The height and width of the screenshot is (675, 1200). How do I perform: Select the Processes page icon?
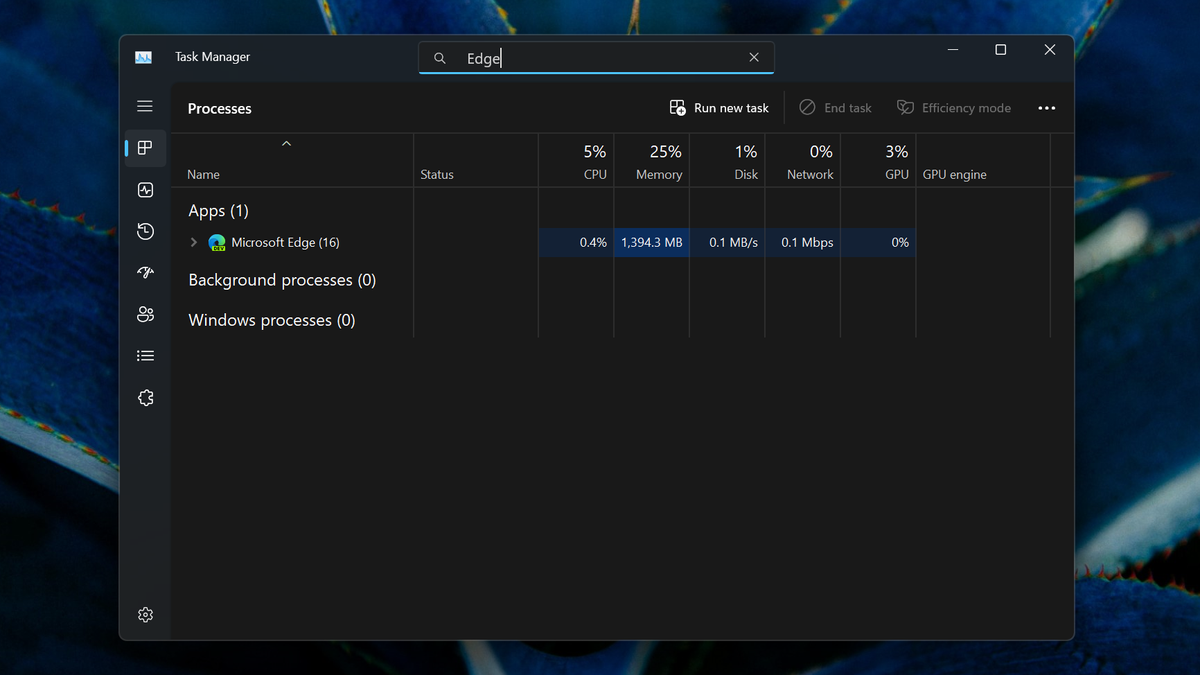pos(145,148)
